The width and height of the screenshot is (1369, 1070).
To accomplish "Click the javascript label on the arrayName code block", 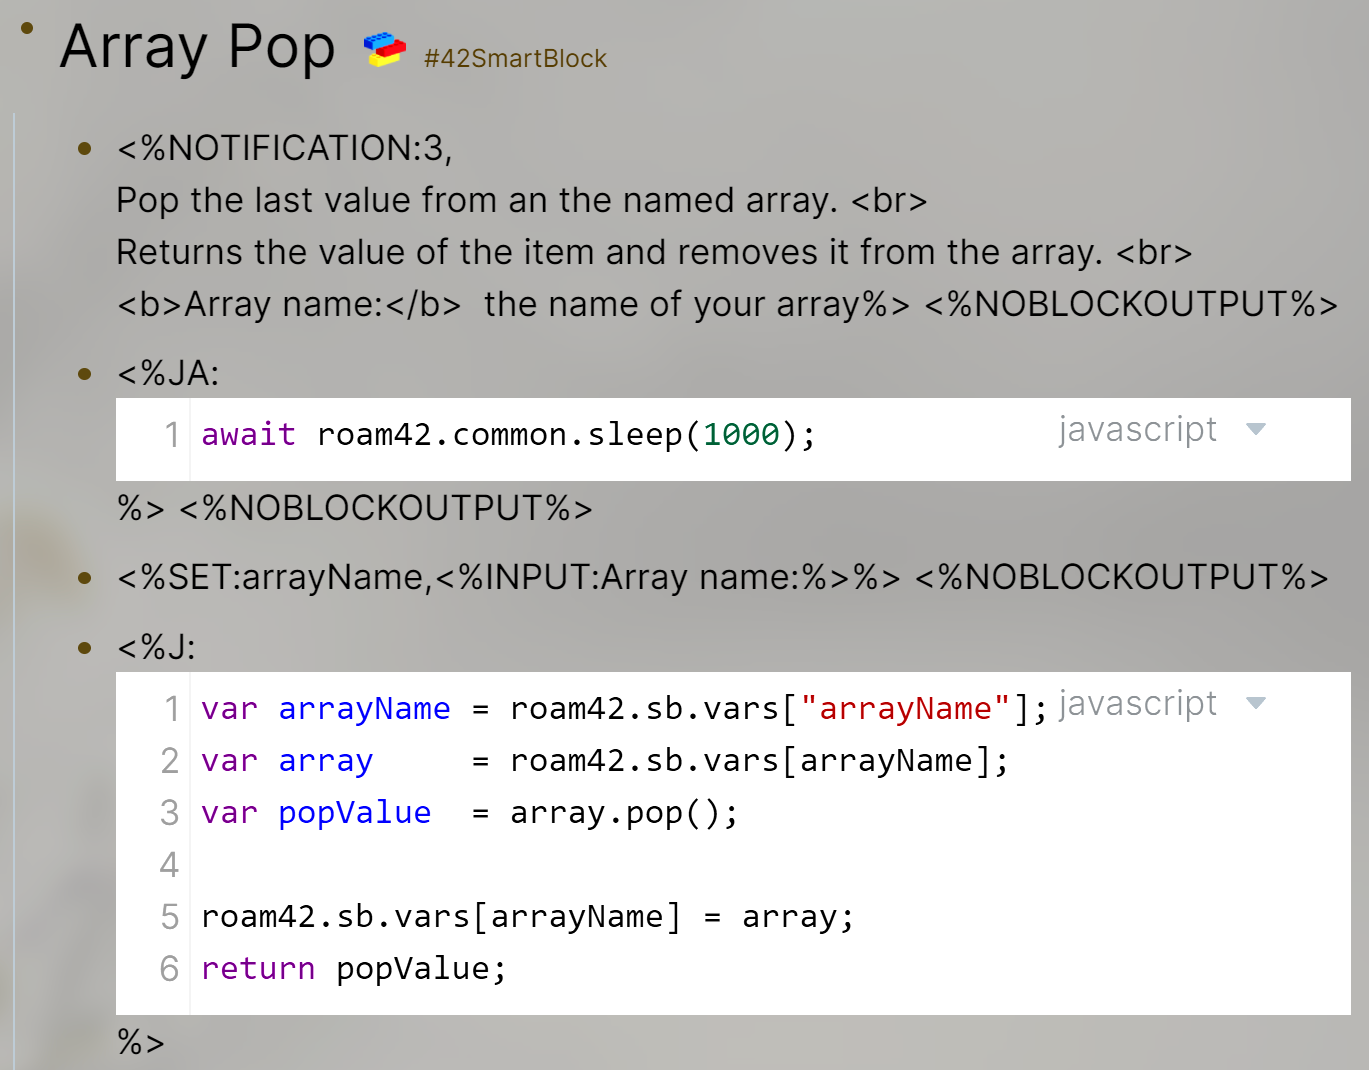I will 1137,704.
